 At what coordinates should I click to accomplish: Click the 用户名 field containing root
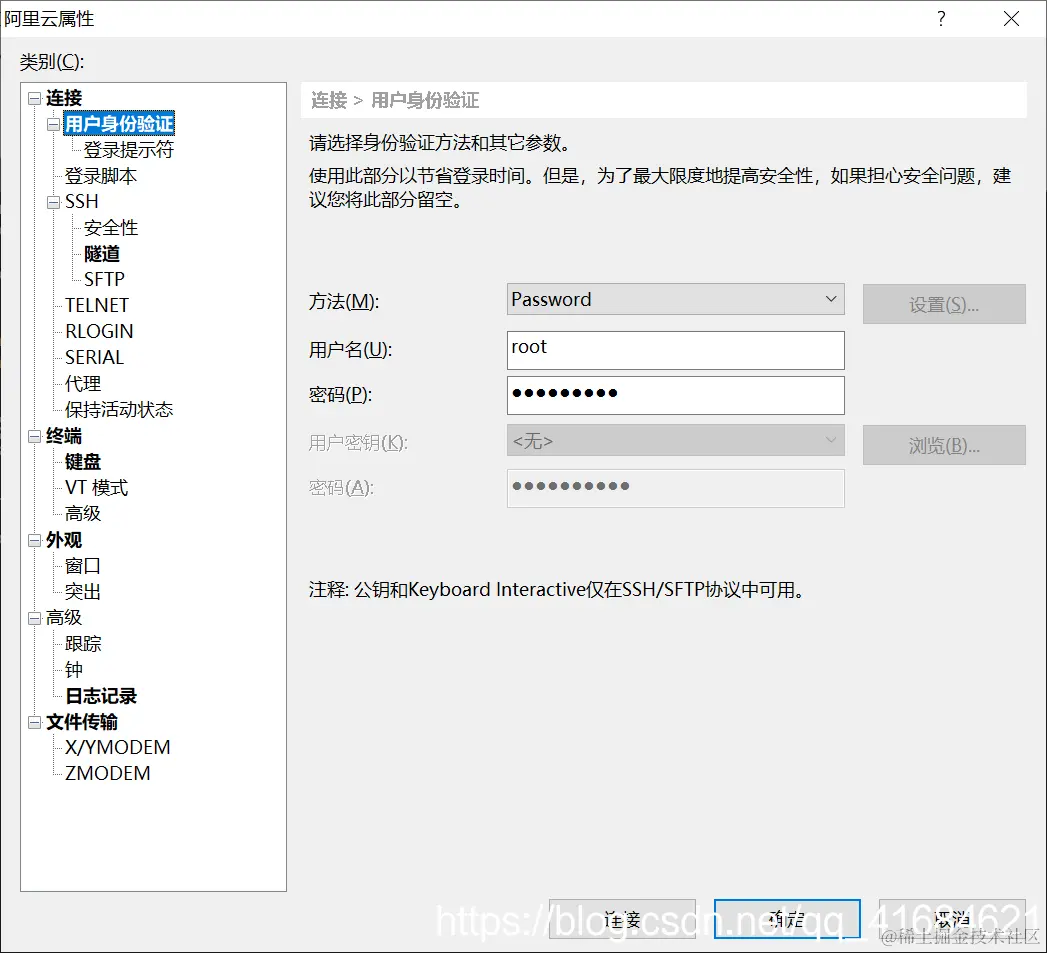[675, 350]
